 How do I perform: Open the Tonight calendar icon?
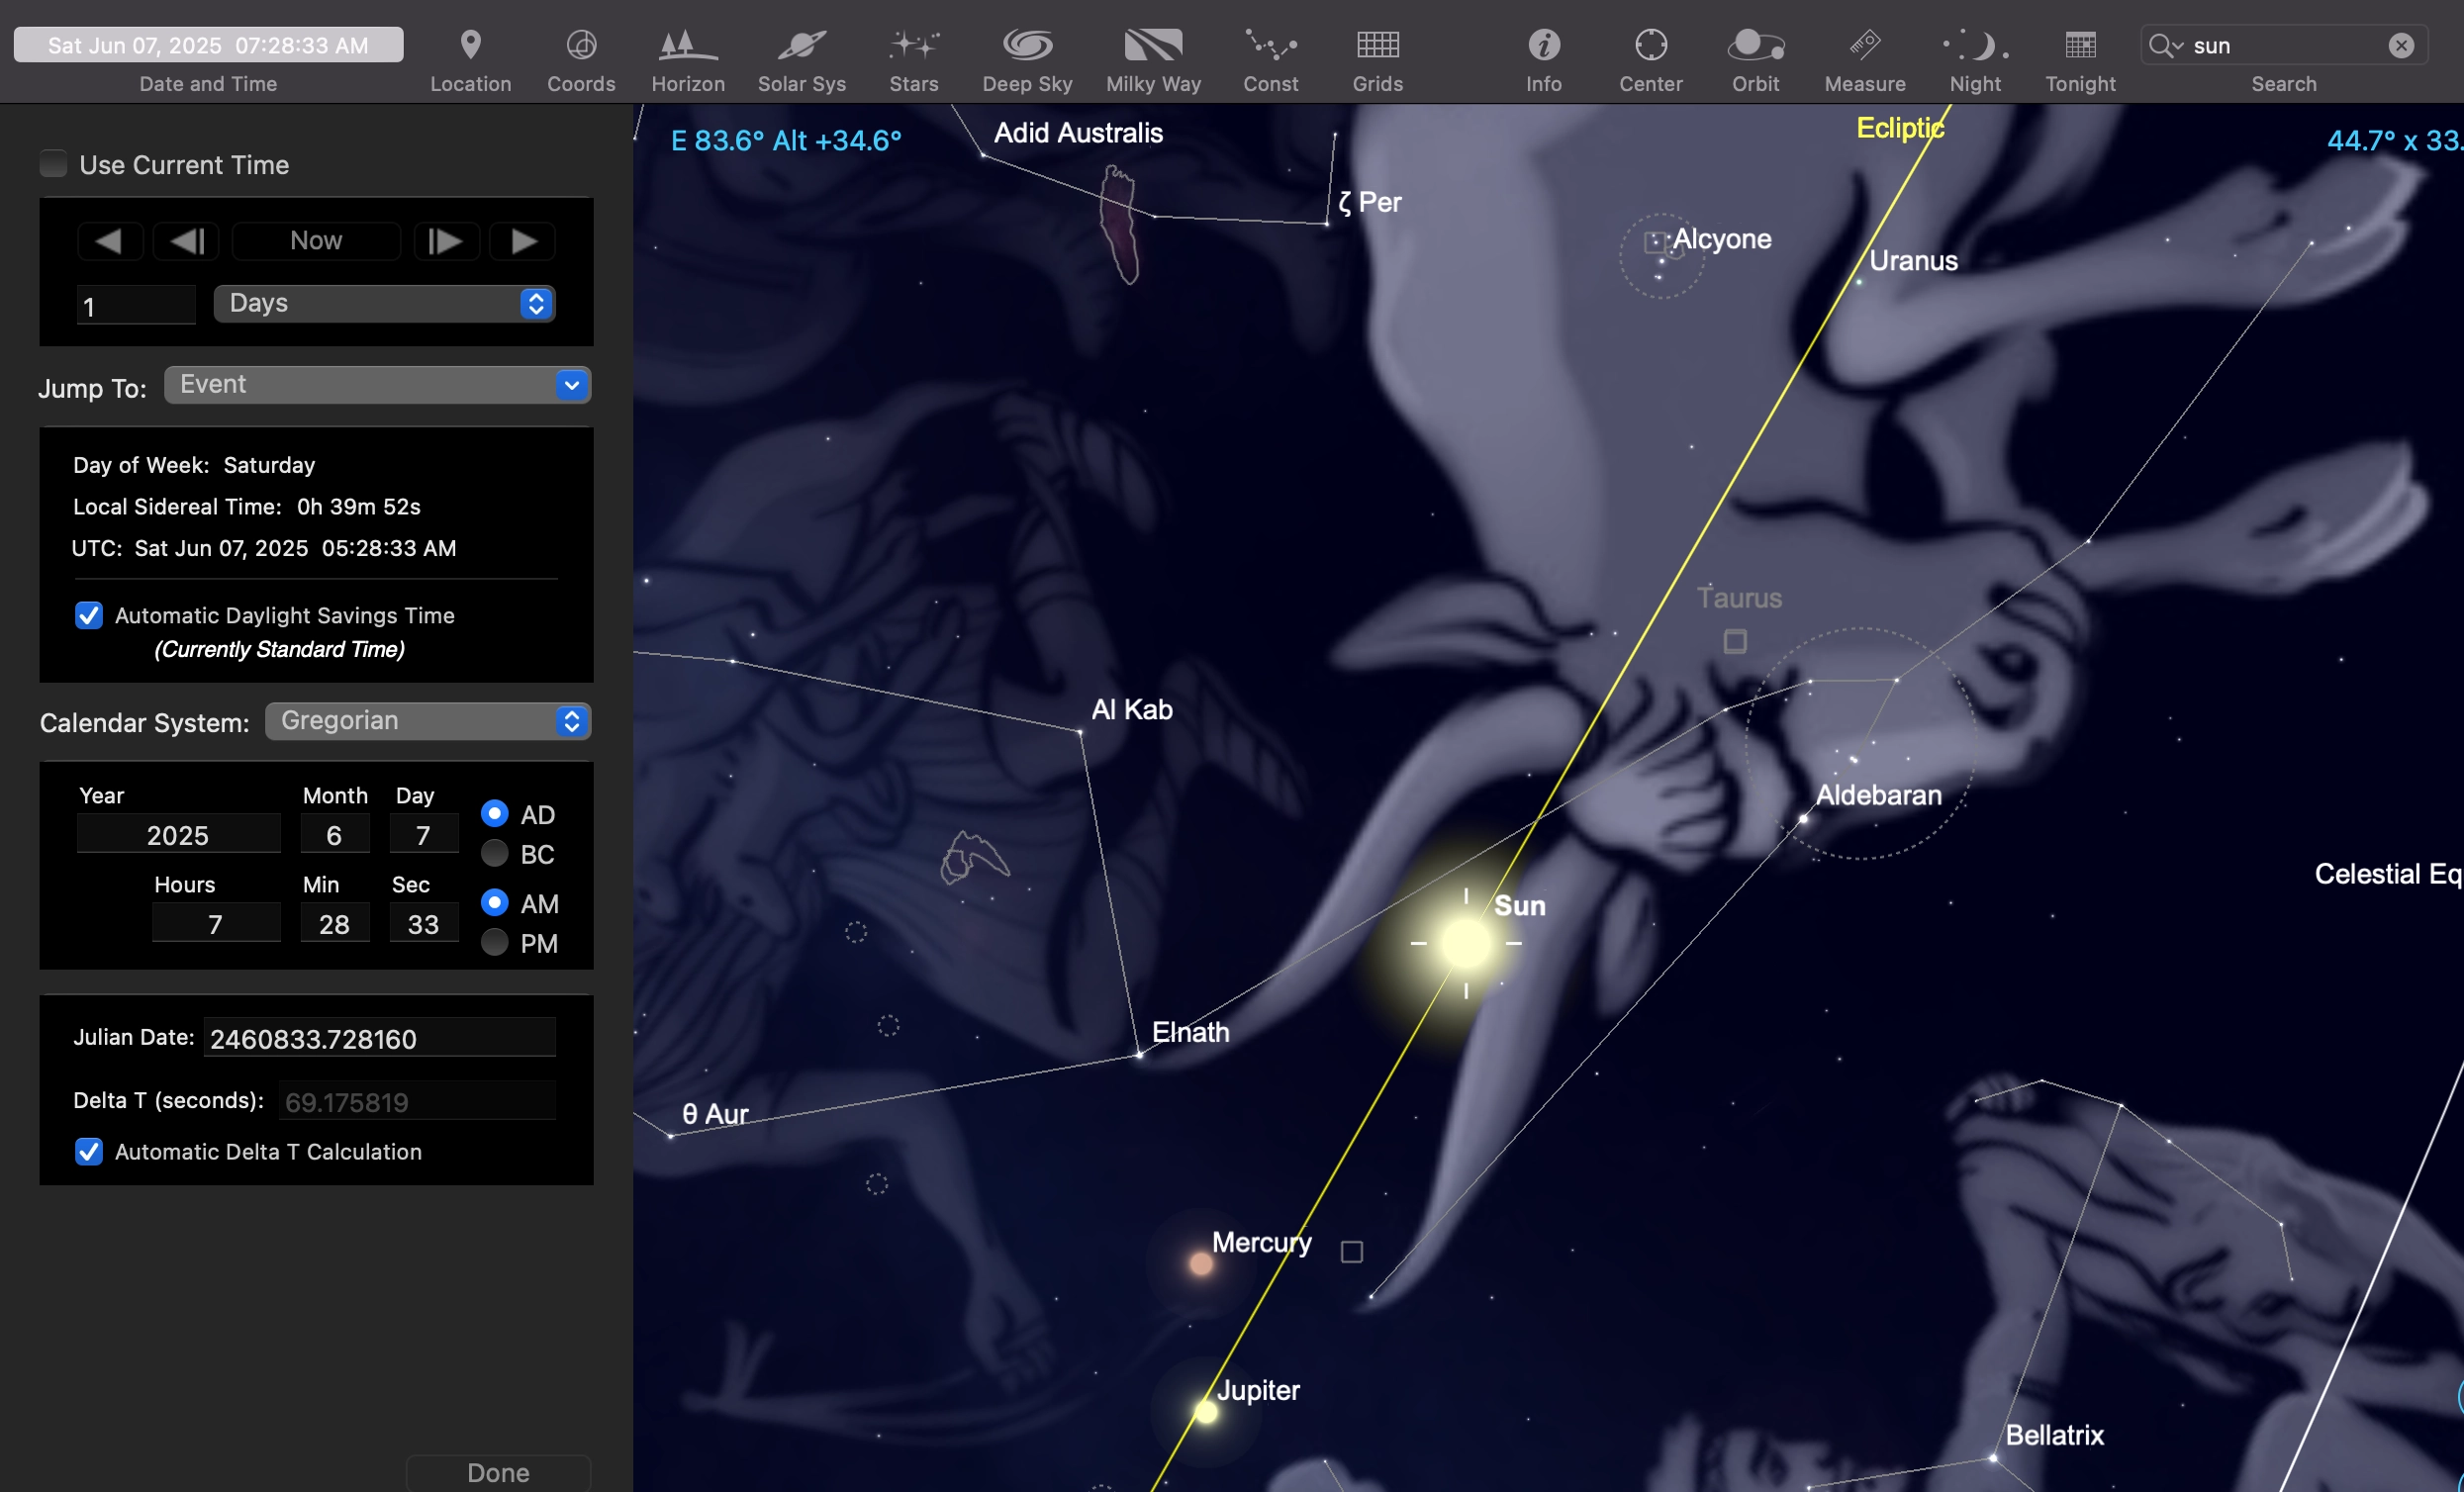tap(2080, 45)
